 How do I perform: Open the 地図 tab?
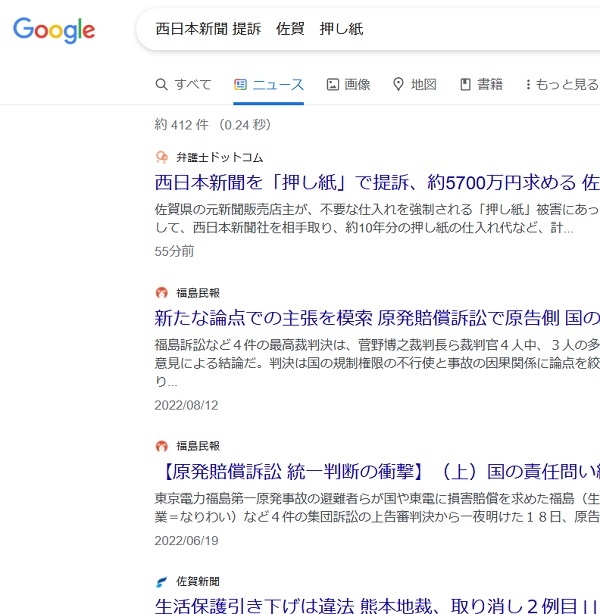[x=424, y=84]
